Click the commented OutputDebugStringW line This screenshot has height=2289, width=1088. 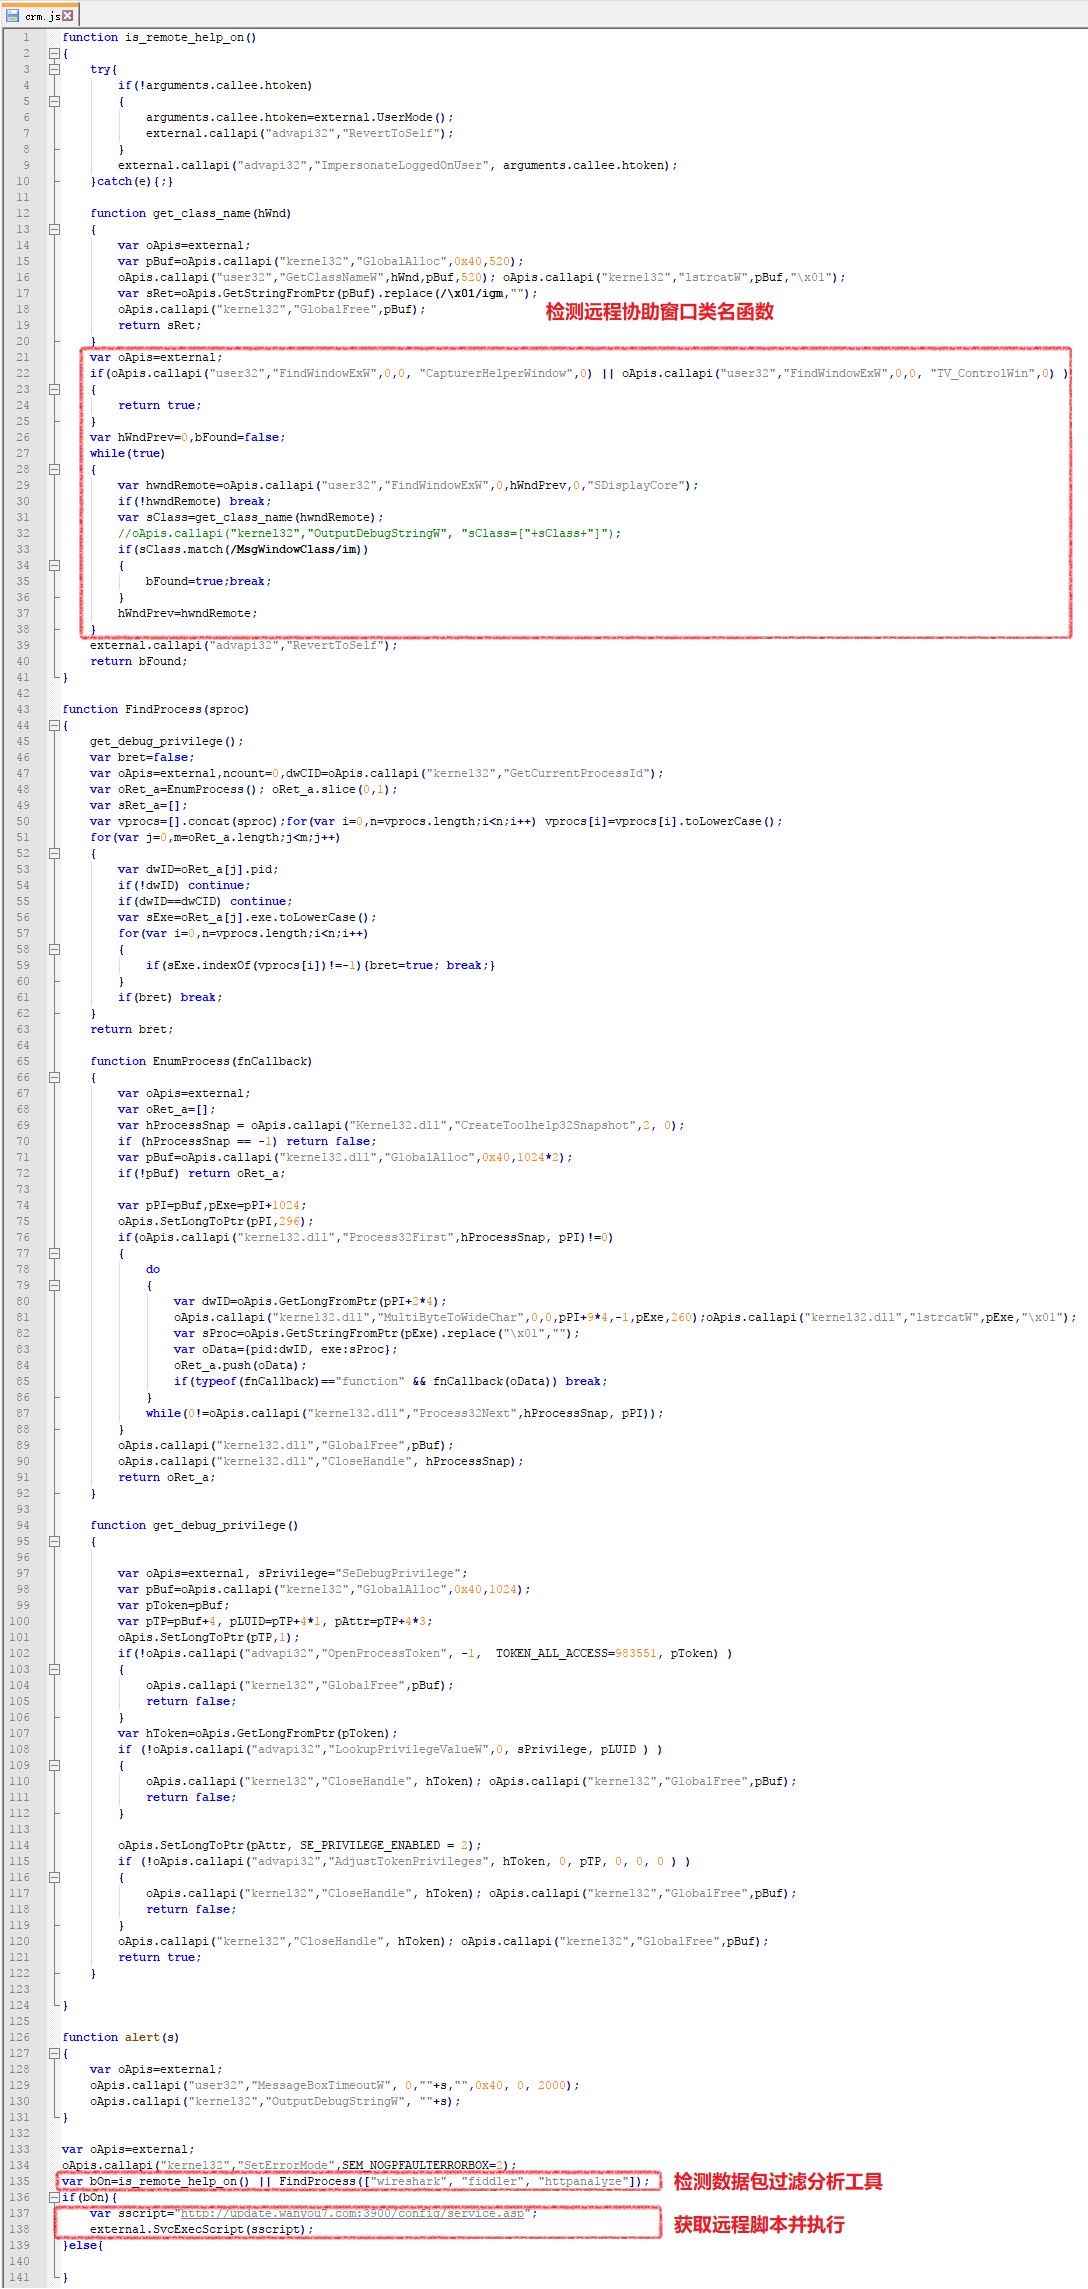click(x=369, y=533)
